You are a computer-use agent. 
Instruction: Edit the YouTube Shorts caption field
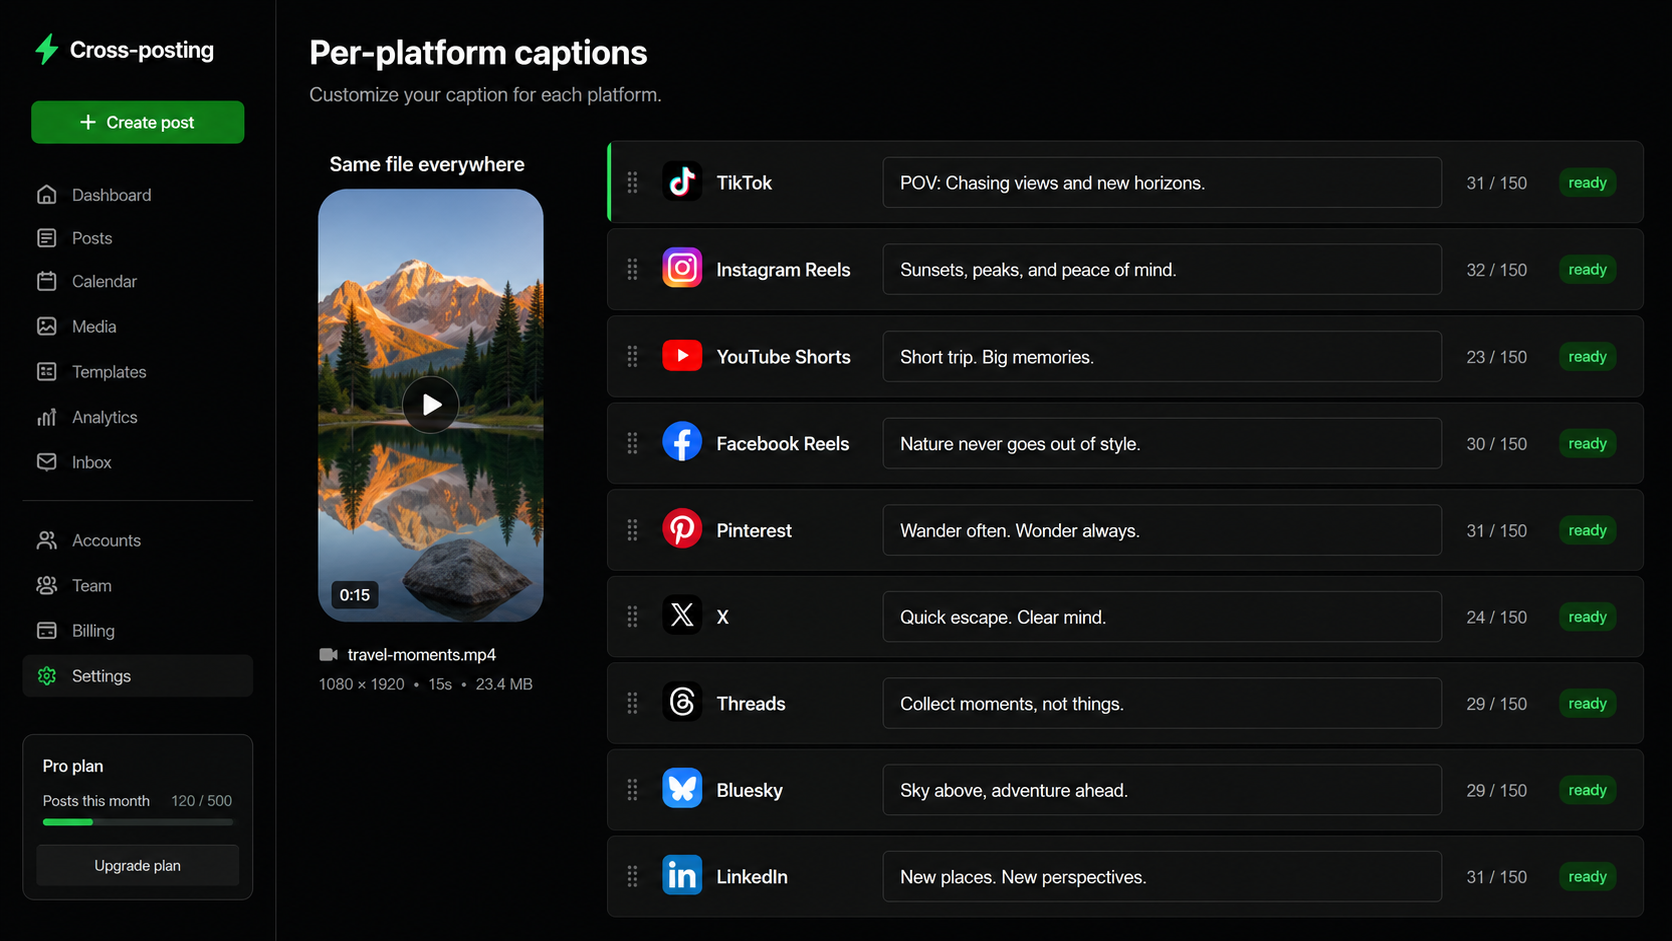[x=1162, y=356]
